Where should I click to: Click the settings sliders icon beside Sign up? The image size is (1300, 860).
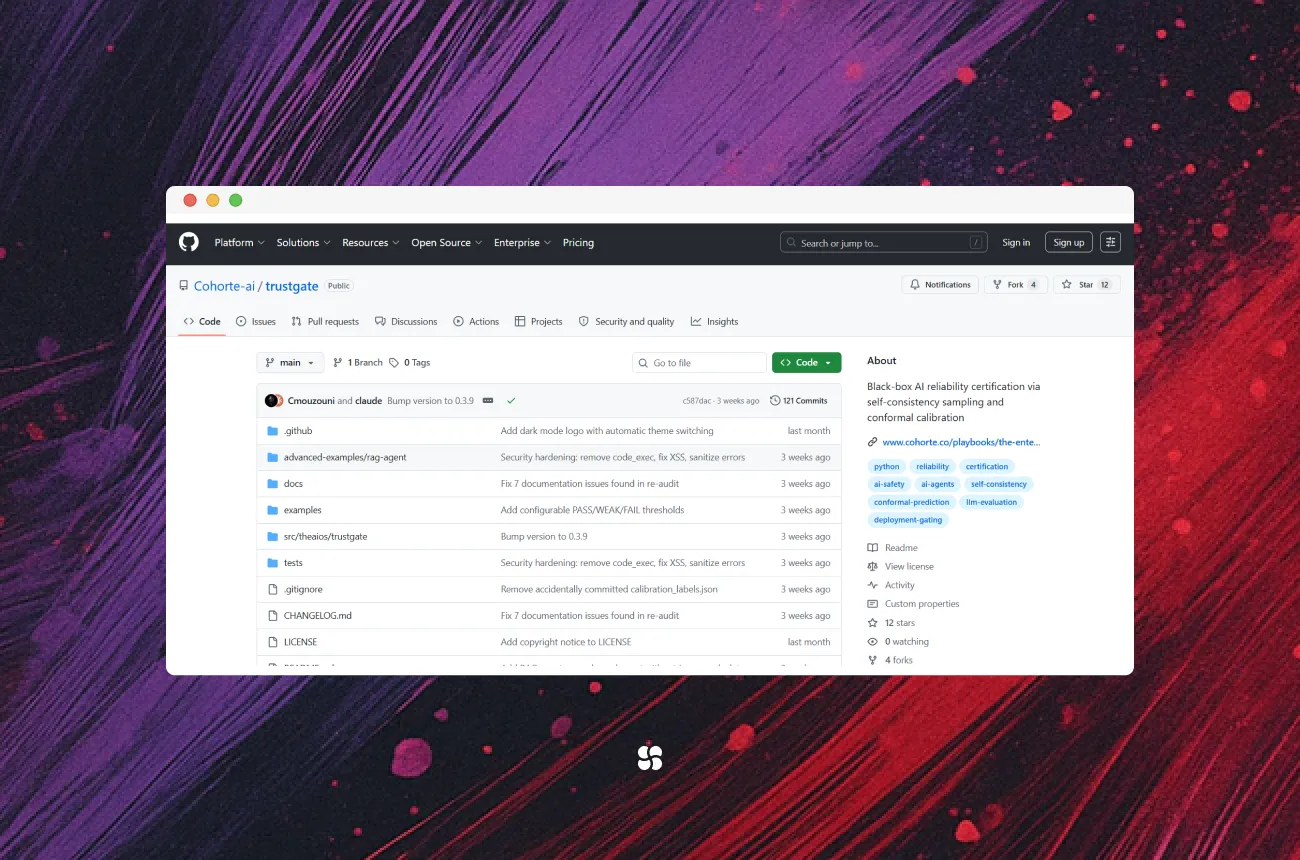1110,242
